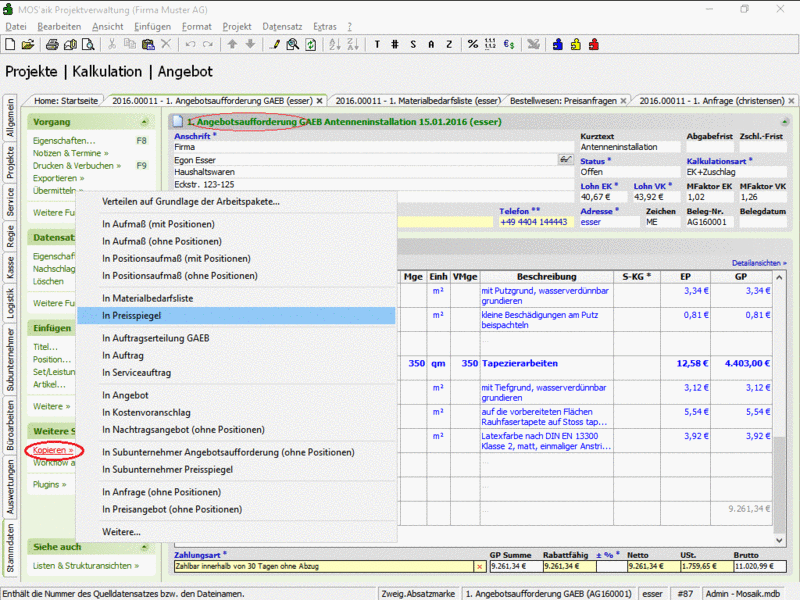Click the Paste clipboard toolbar icon
This screenshot has width=800, height=600.
148,44
